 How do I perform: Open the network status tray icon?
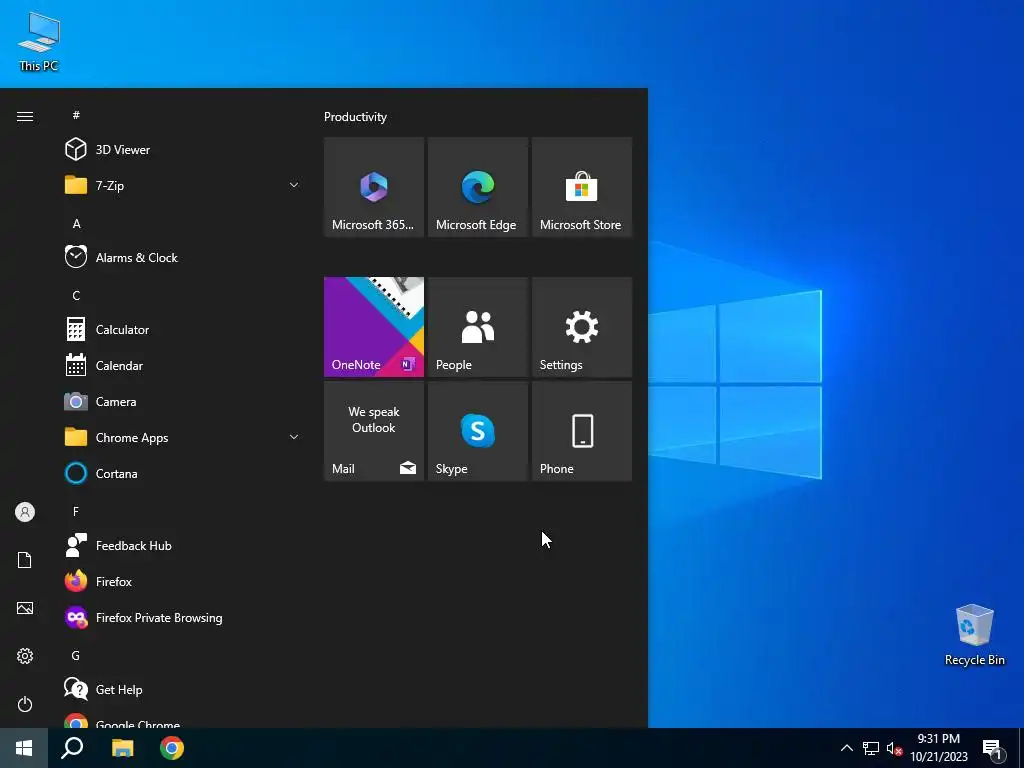point(871,748)
